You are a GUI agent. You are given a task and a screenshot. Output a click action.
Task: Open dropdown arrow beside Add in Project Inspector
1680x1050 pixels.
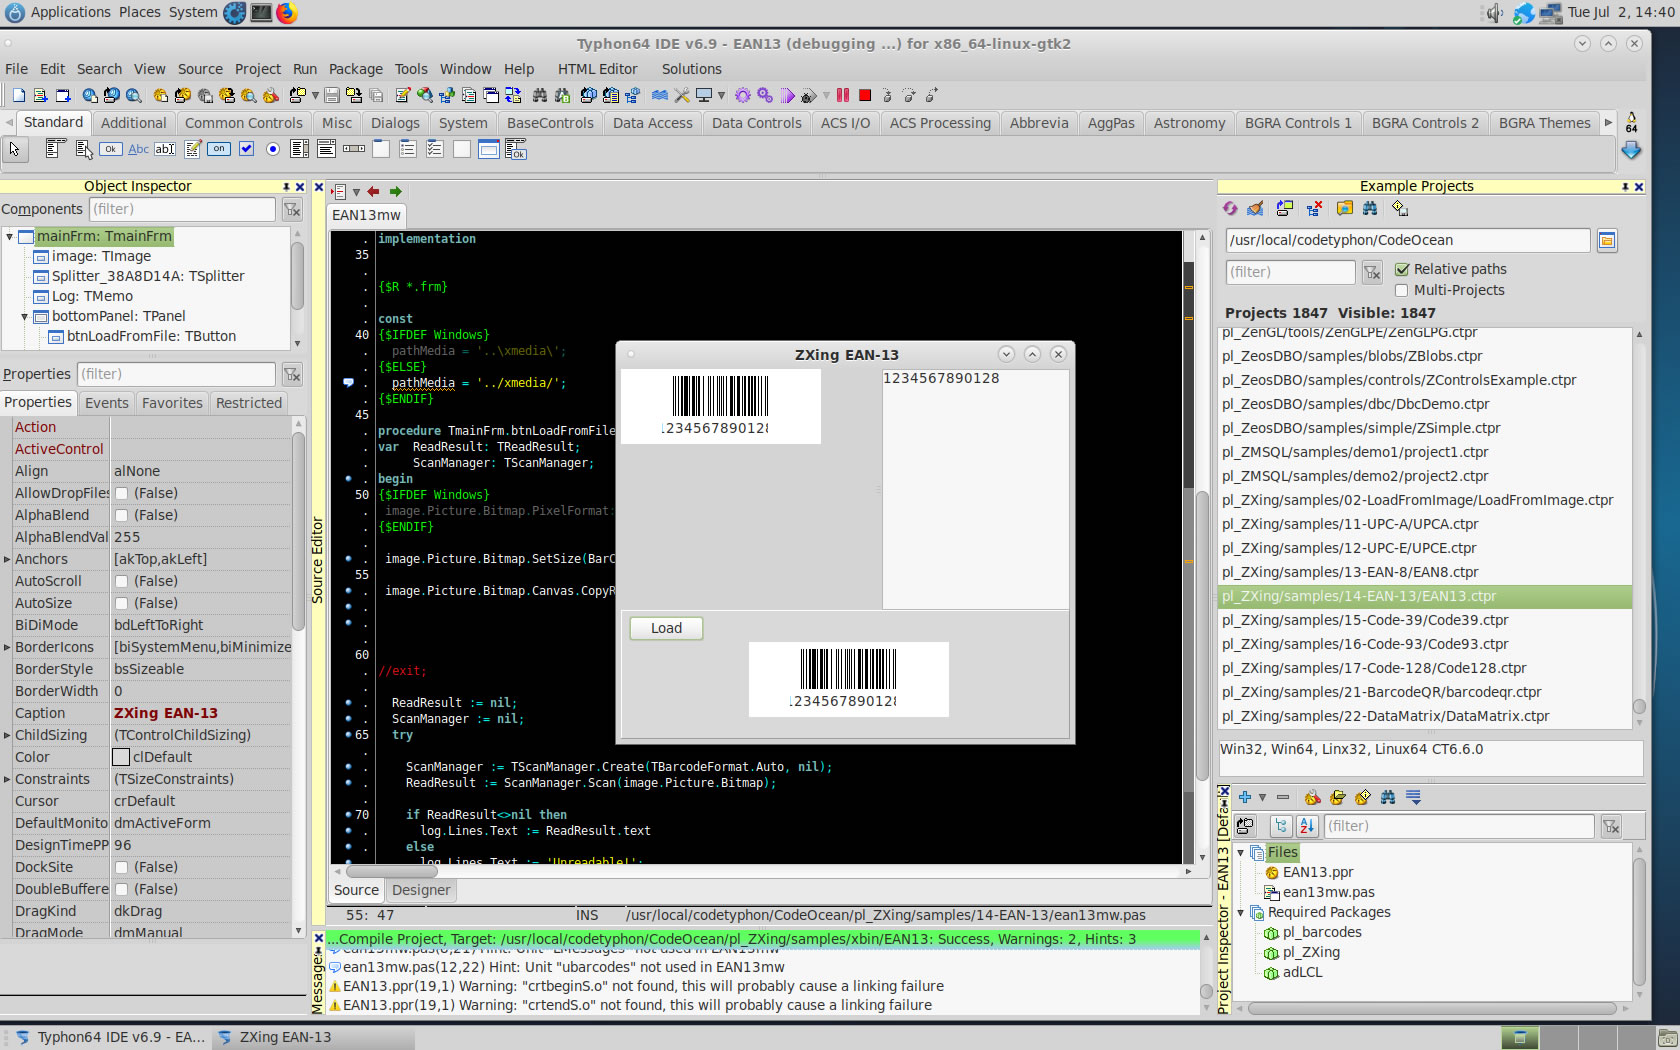(1262, 797)
